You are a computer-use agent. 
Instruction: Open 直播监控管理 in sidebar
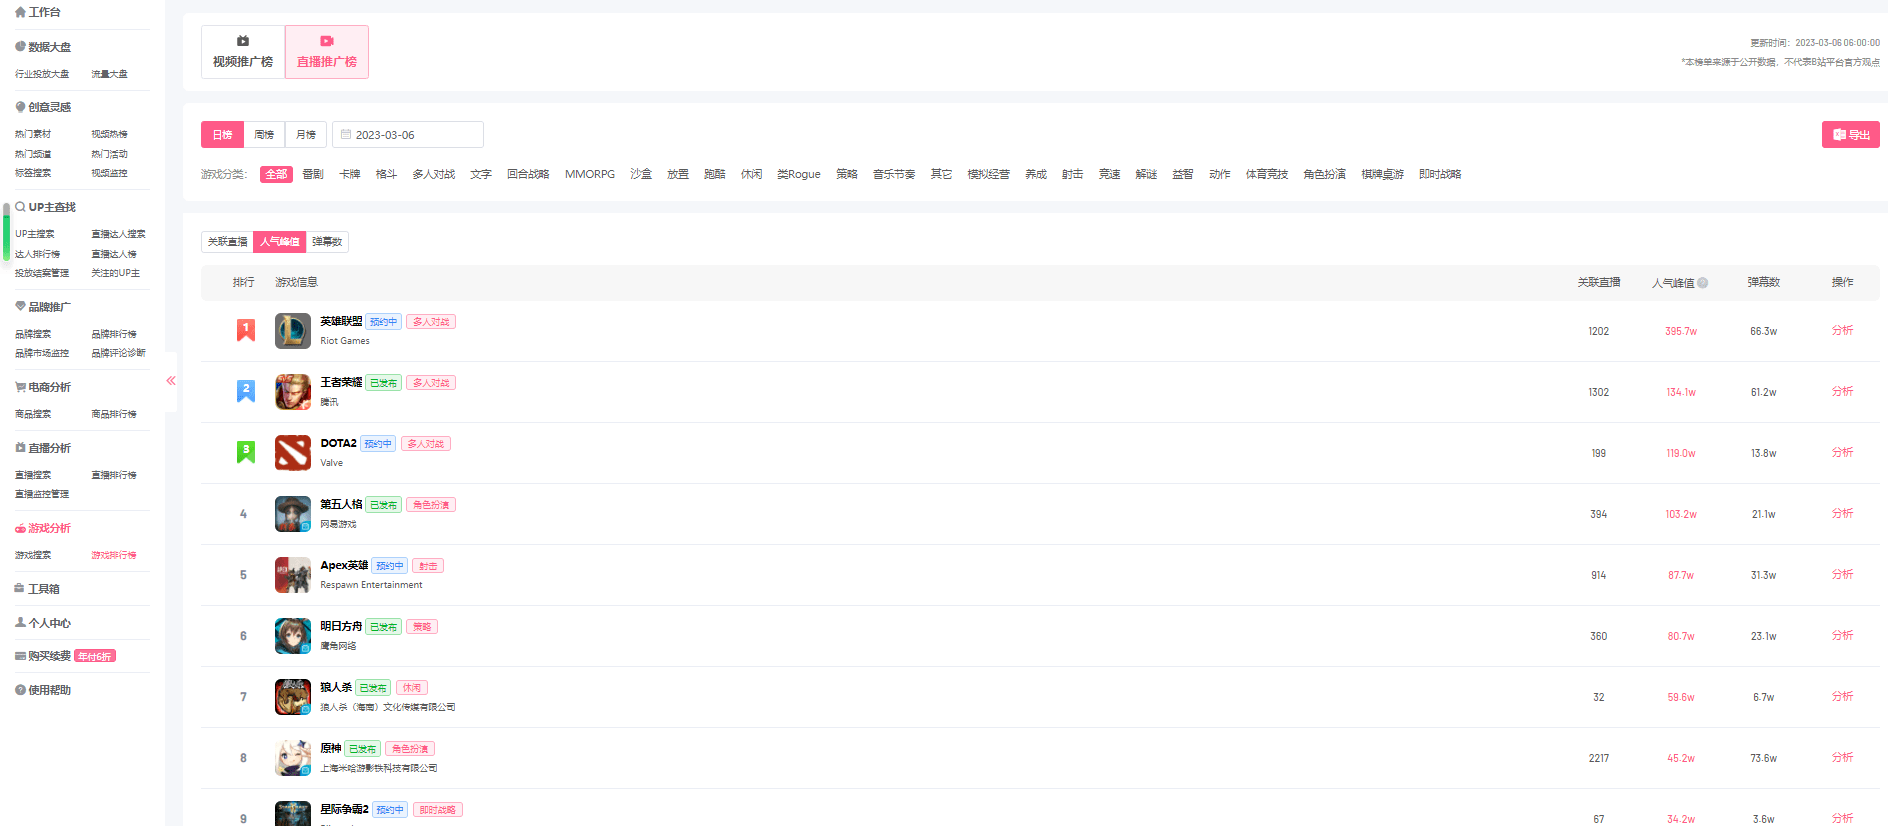point(42,494)
